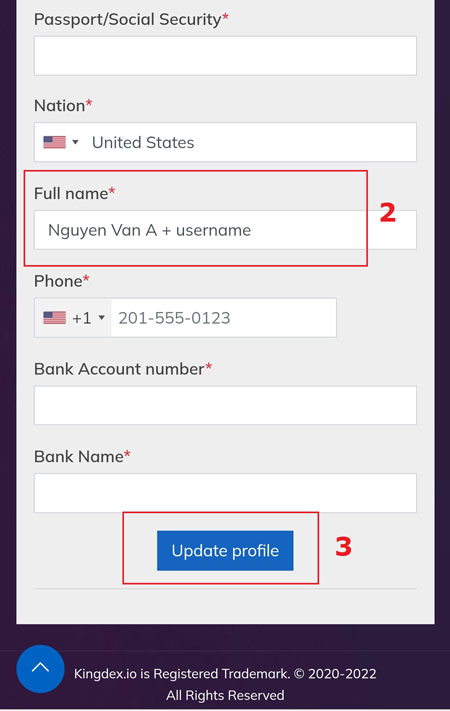Open the Nation country dropdown arrow
The image size is (450, 711).
click(x=75, y=142)
